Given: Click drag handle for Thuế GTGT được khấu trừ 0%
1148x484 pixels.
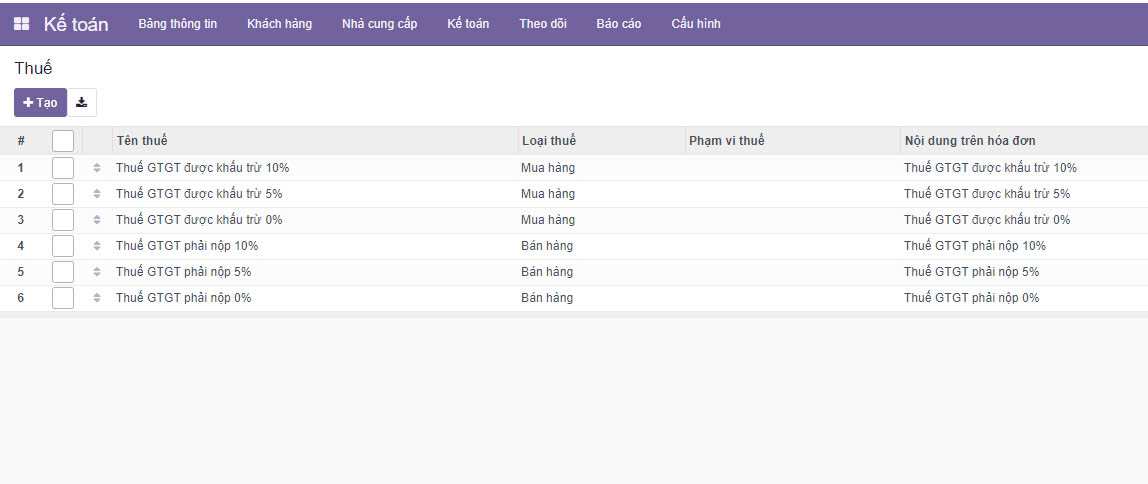Looking at the screenshot, I should [97, 220].
